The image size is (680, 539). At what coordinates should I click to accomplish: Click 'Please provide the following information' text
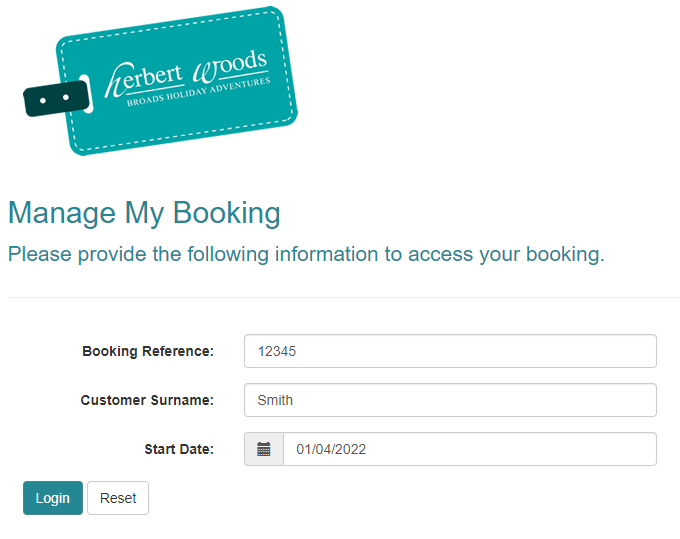click(193, 255)
